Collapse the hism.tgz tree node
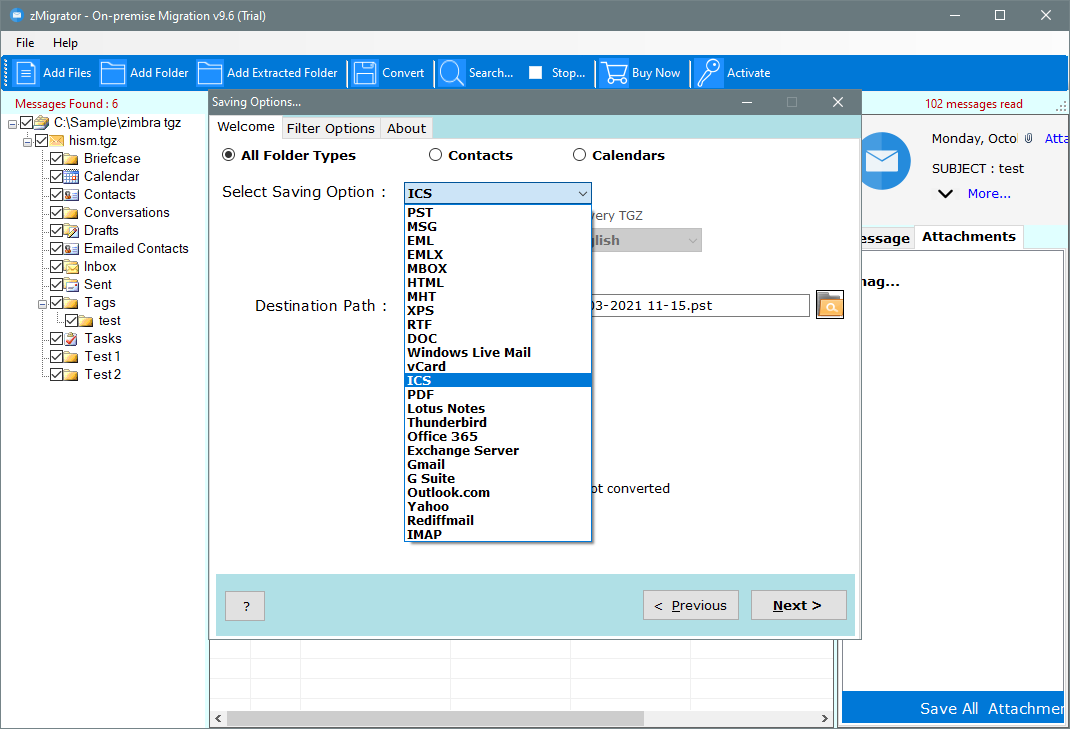 click(27, 141)
